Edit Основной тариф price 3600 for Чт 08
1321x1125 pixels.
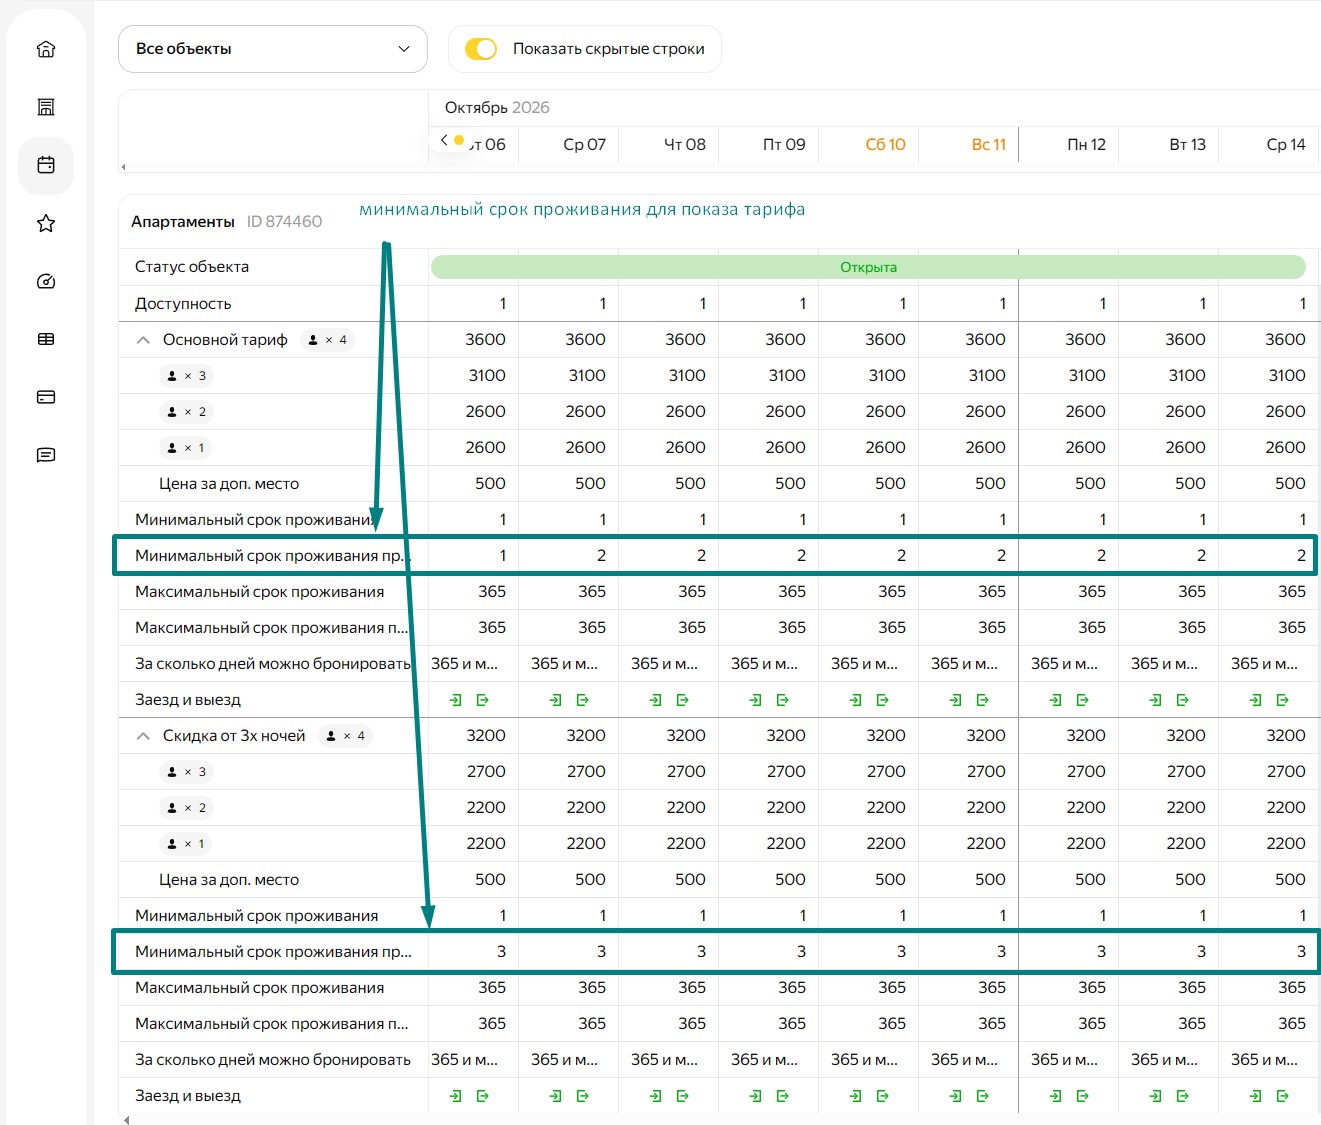(685, 340)
